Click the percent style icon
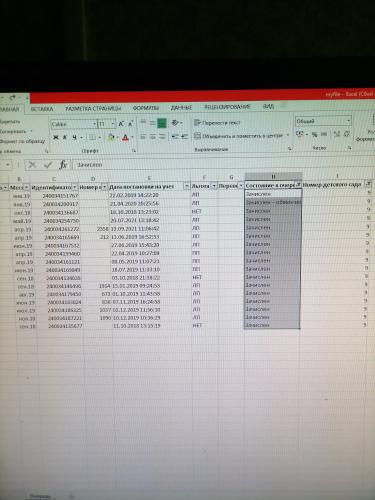The image size is (375, 500). point(314,134)
